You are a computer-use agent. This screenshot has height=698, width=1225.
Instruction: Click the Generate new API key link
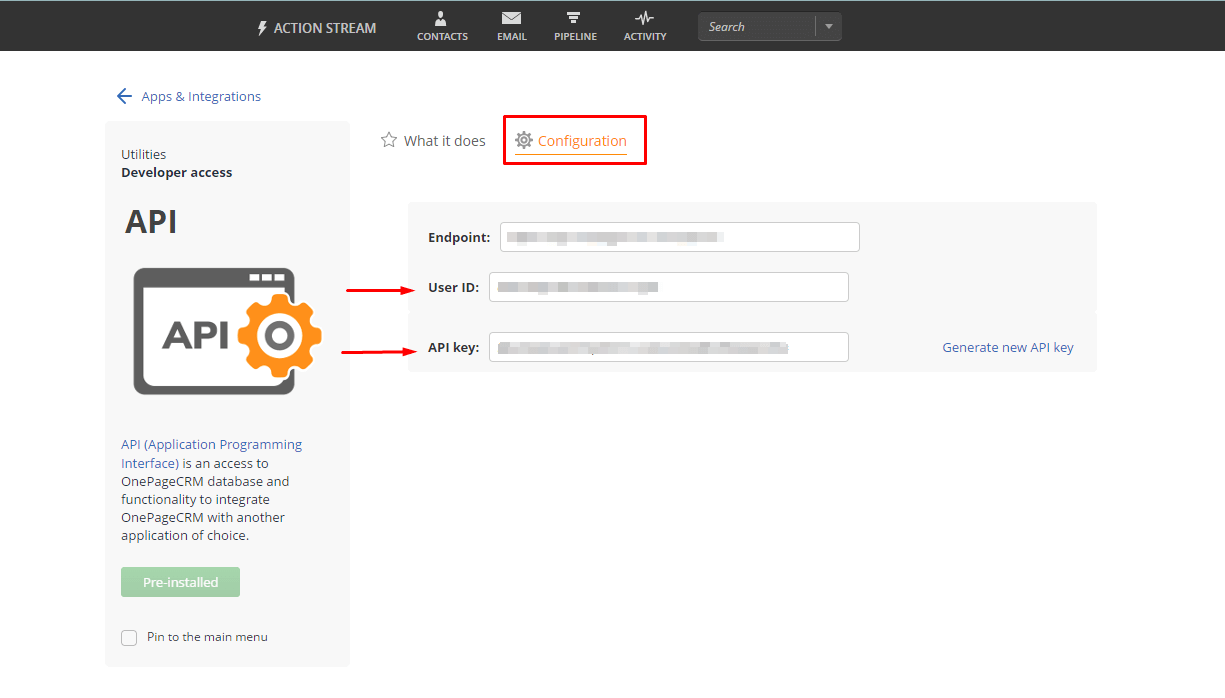coord(1007,347)
